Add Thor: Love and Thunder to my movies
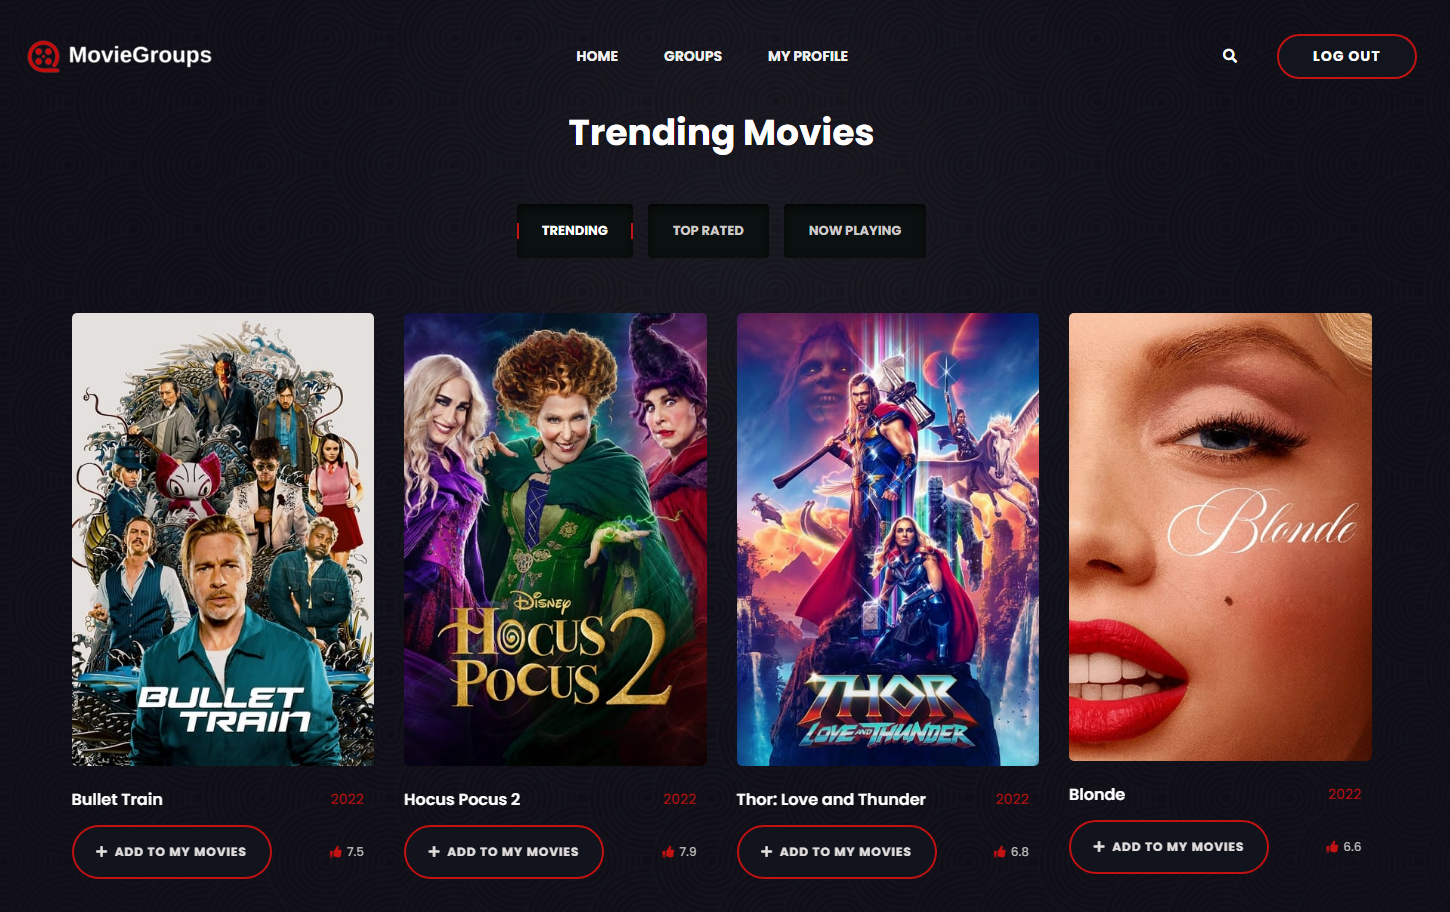The image size is (1450, 912). coord(836,852)
